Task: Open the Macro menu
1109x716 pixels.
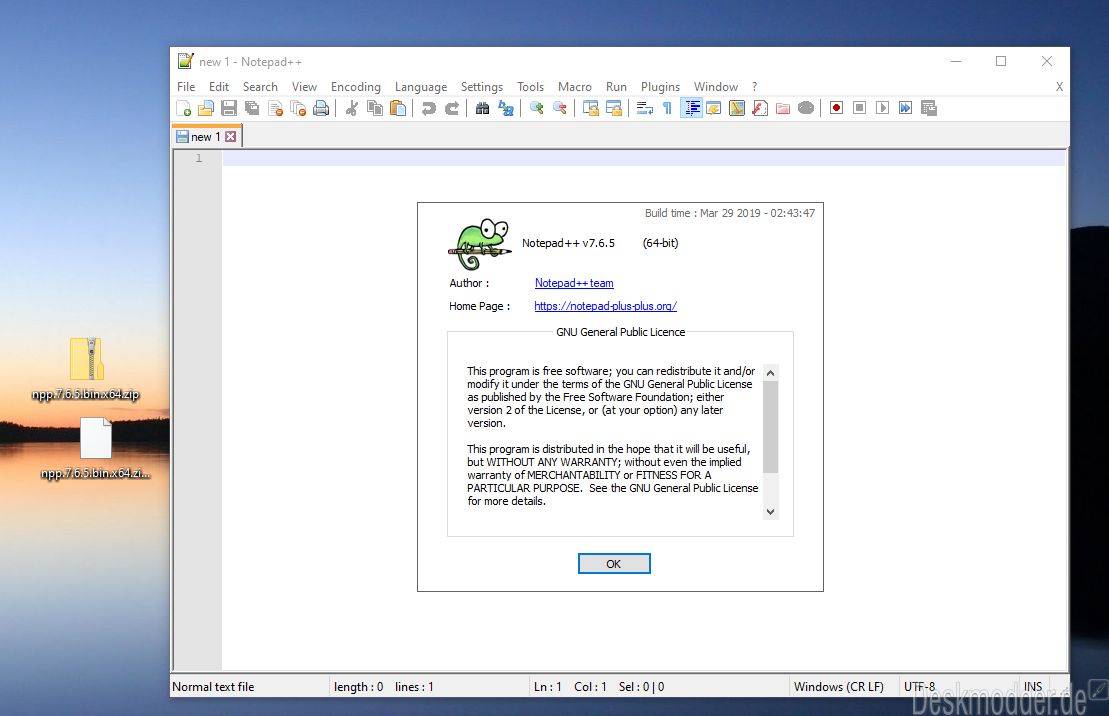Action: tap(575, 86)
